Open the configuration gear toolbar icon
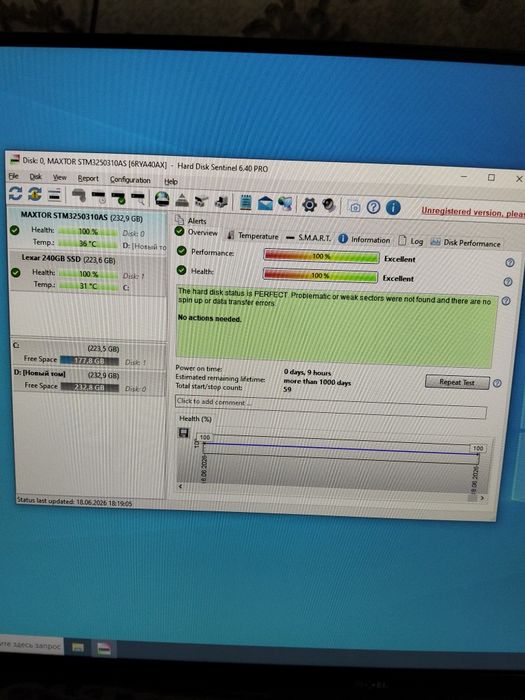The image size is (525, 700). pyautogui.click(x=309, y=205)
